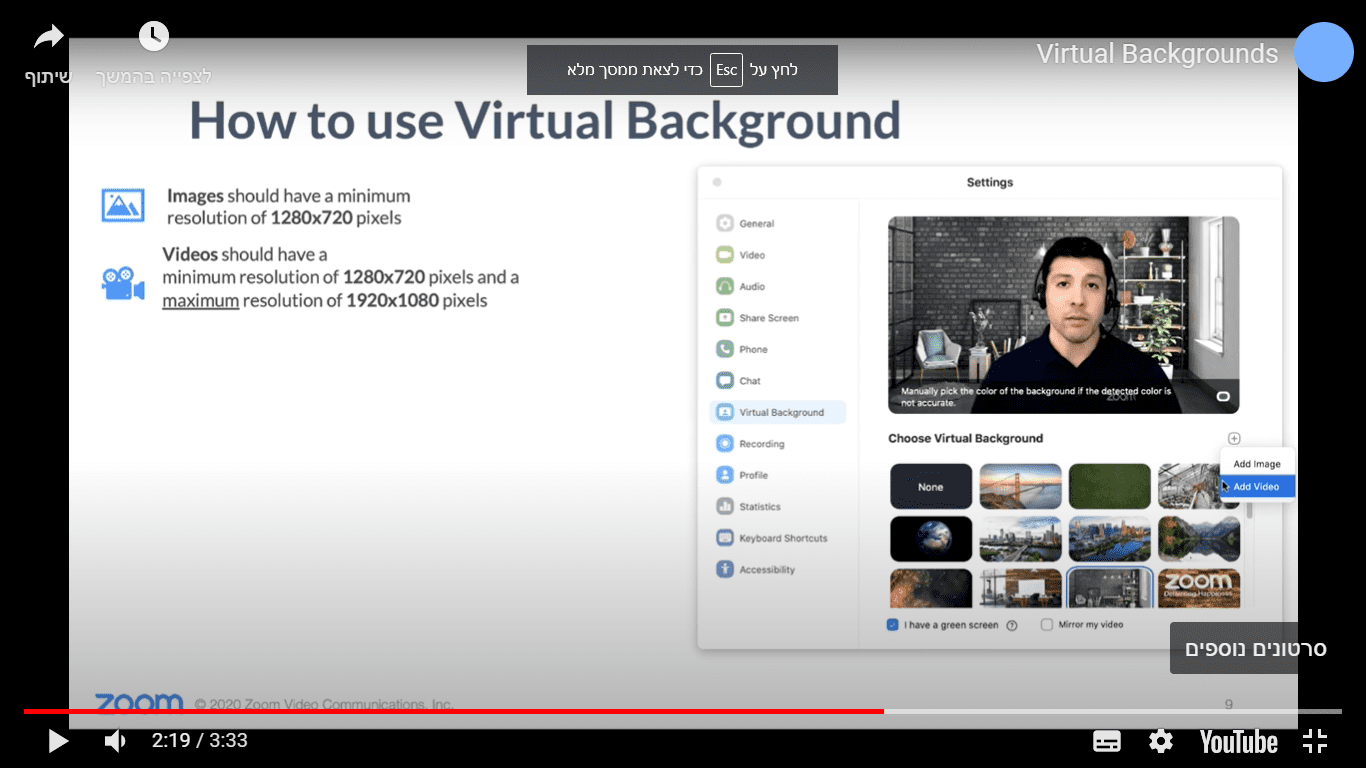
Task: Open the Virtual Backgrounds video title link
Action: tap(1157, 54)
